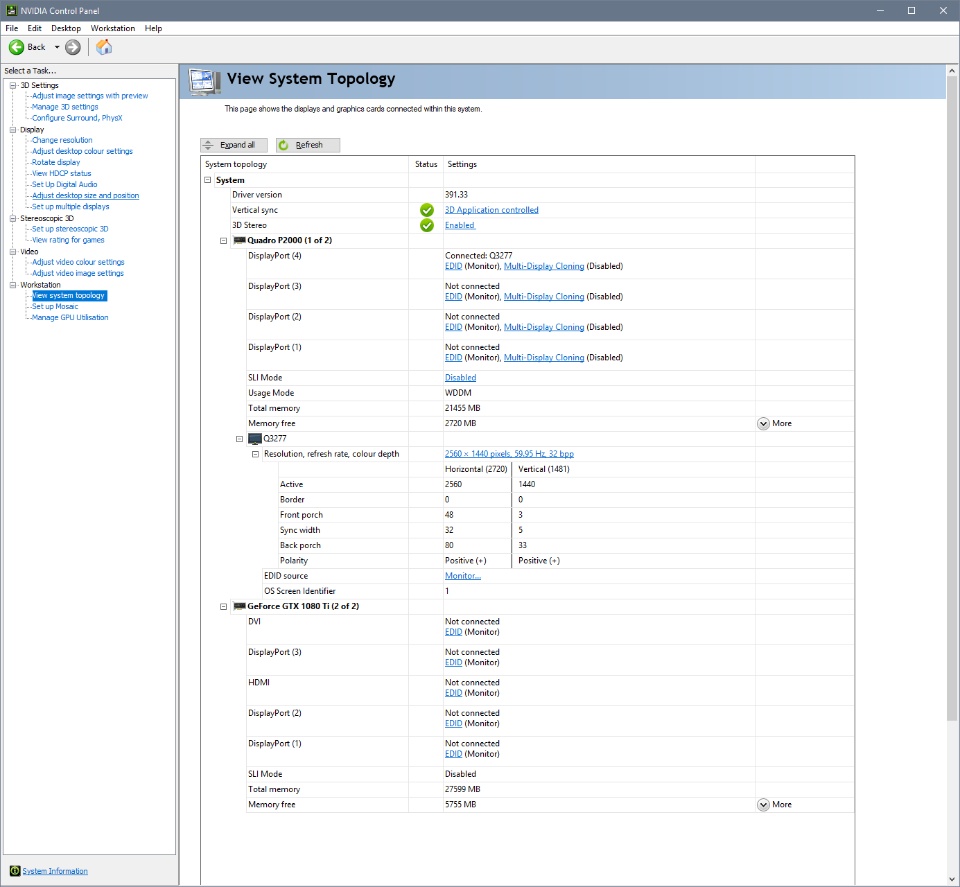Select View system topology task

(69, 296)
